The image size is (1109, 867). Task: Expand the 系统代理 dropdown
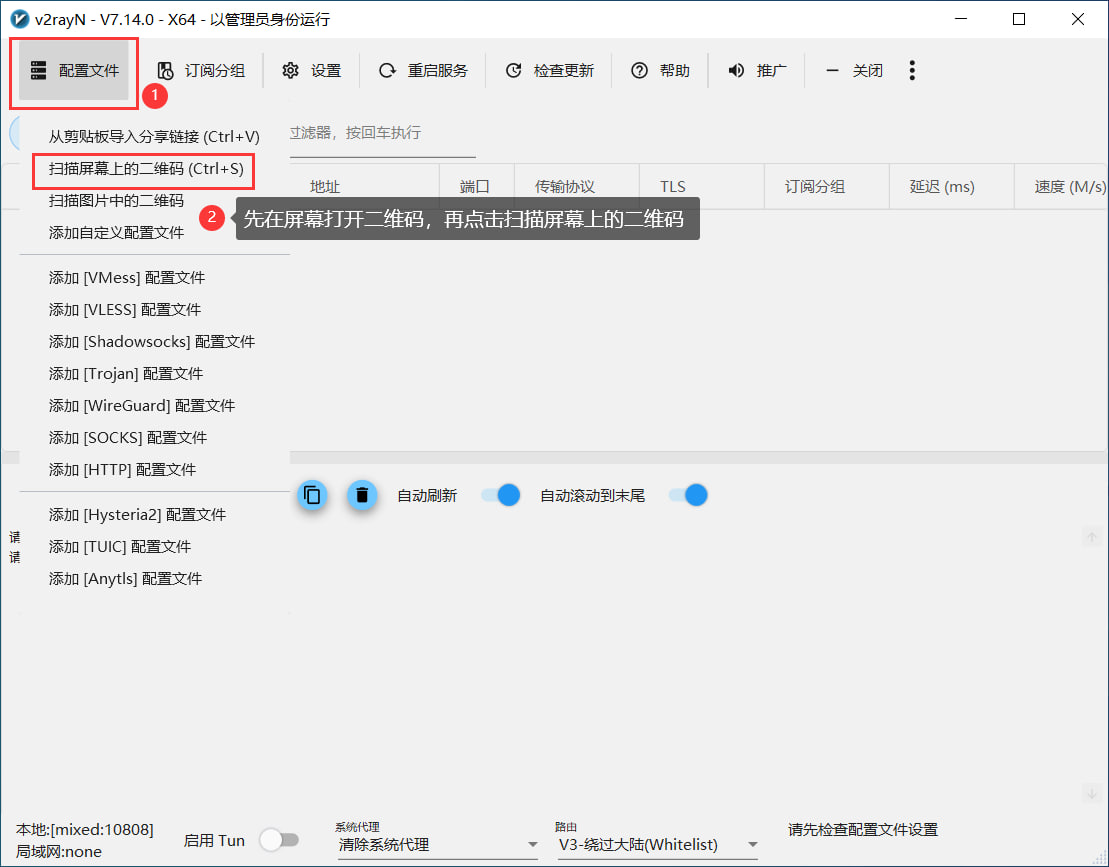[436, 845]
